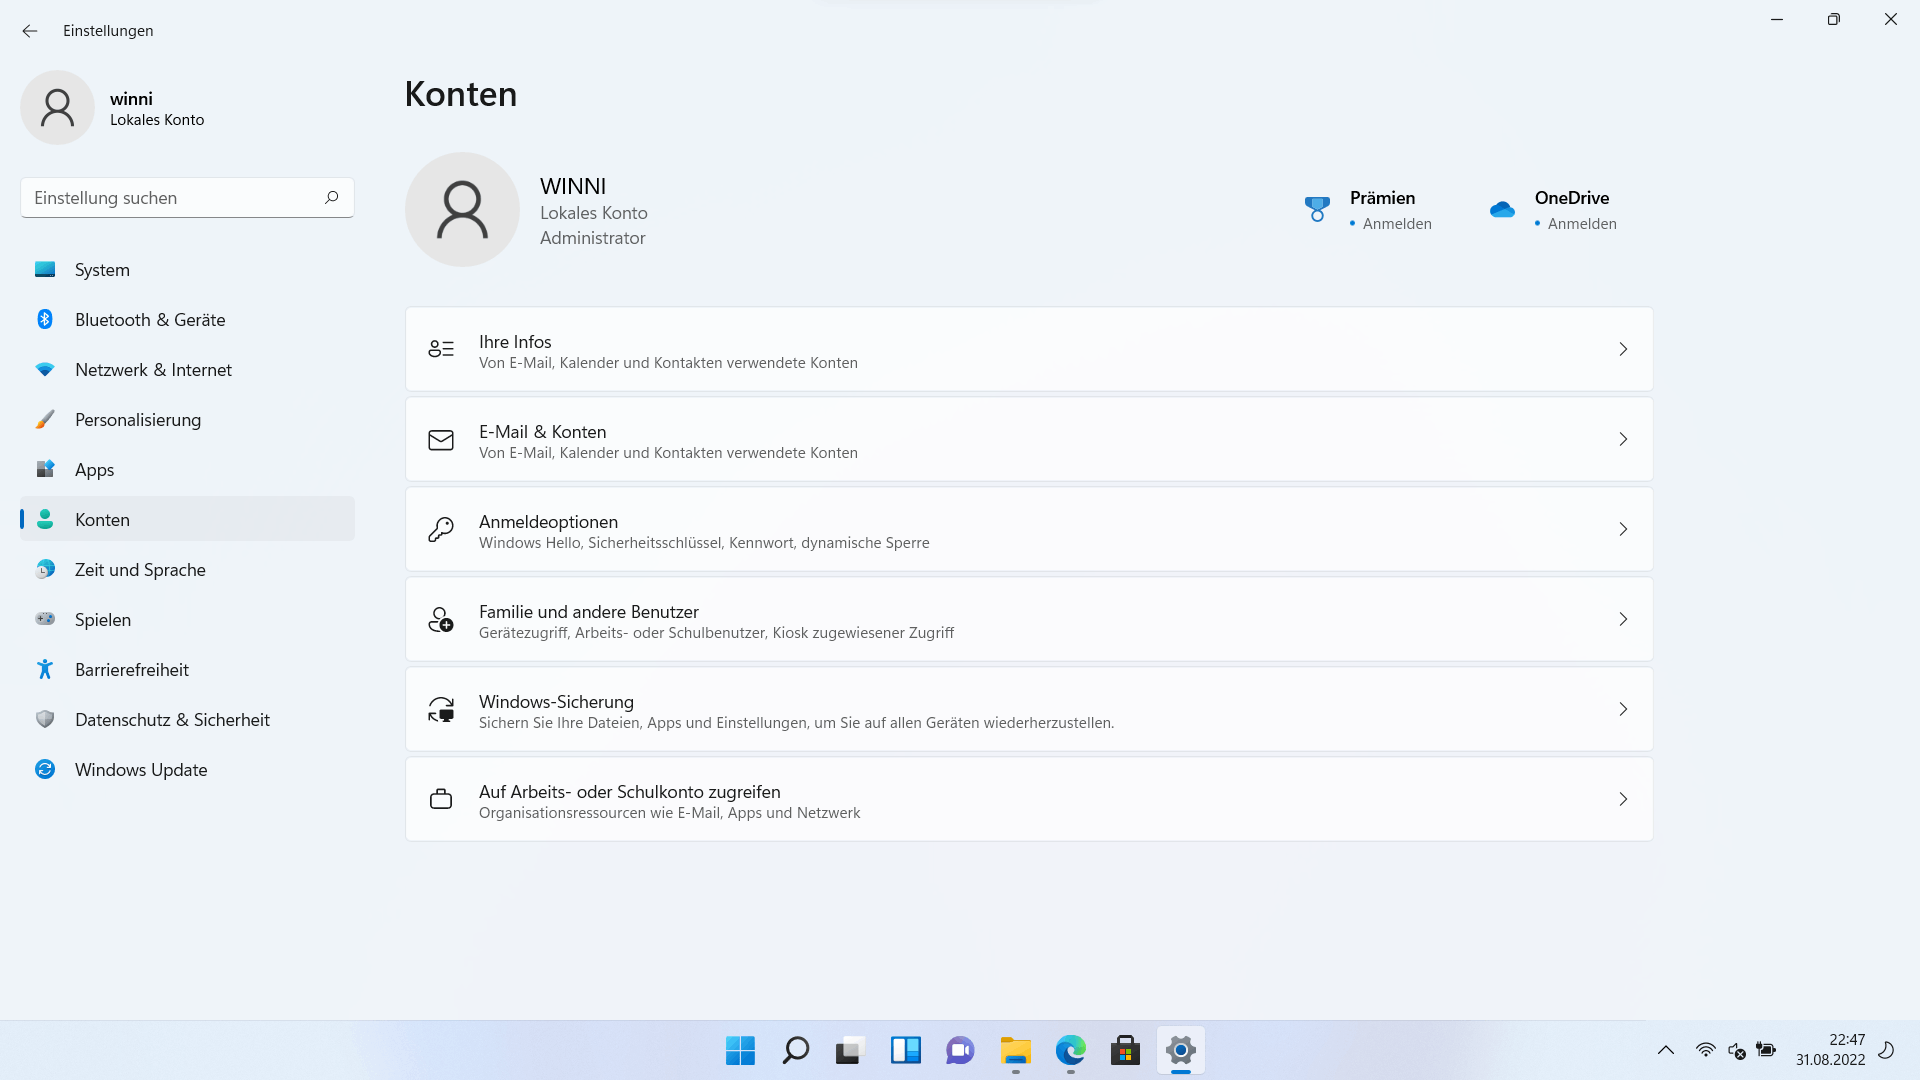Open the System settings category
Screen dimensions: 1920x1080
click(102, 269)
